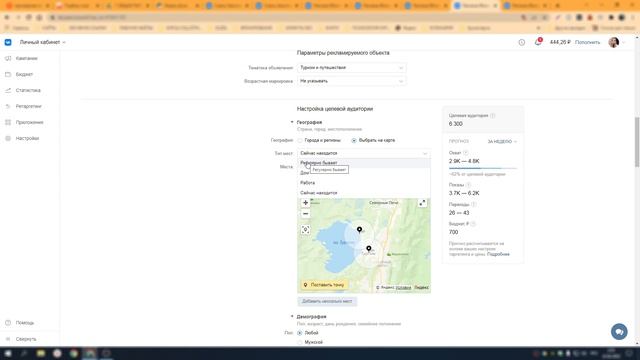This screenshot has width=640, height=360.
Task: Zoom out on the map
Action: click(x=305, y=214)
